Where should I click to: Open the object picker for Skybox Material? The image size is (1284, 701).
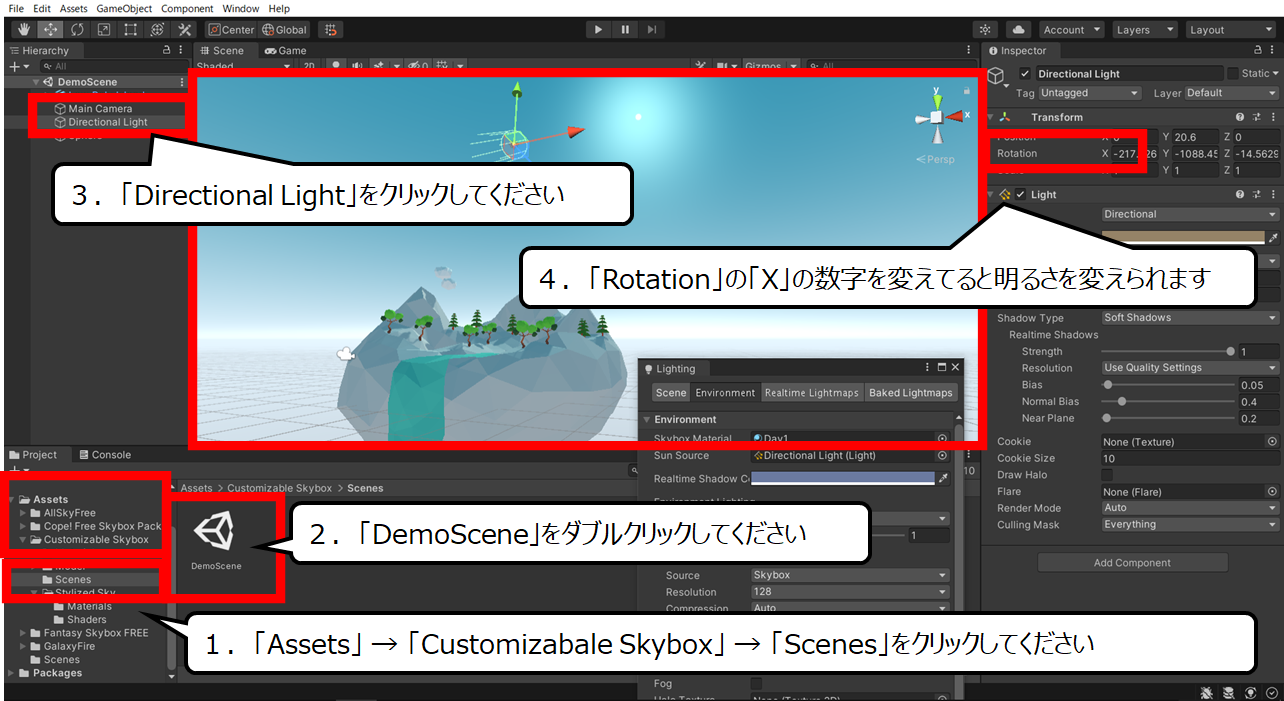coord(942,438)
